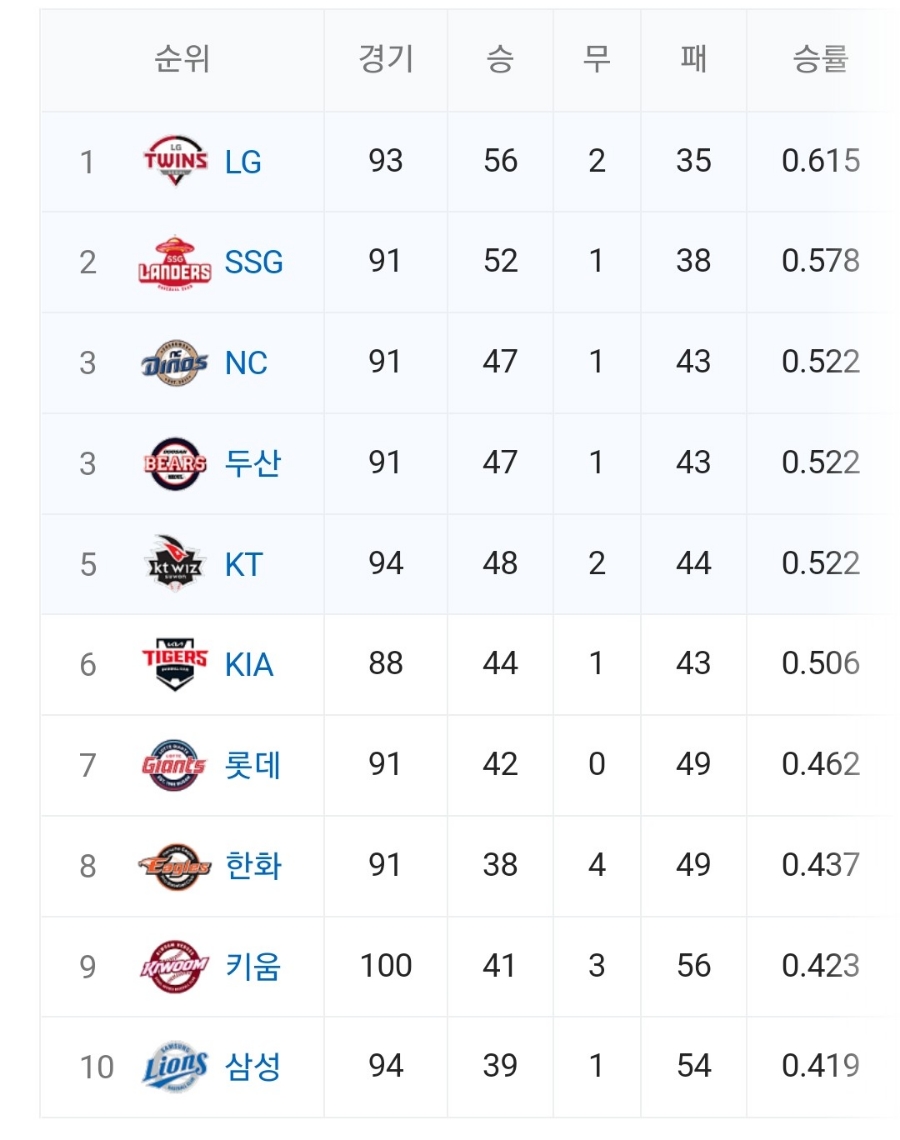Click the NC Dinos team logo
The width and height of the screenshot is (900, 1140).
(x=175, y=363)
